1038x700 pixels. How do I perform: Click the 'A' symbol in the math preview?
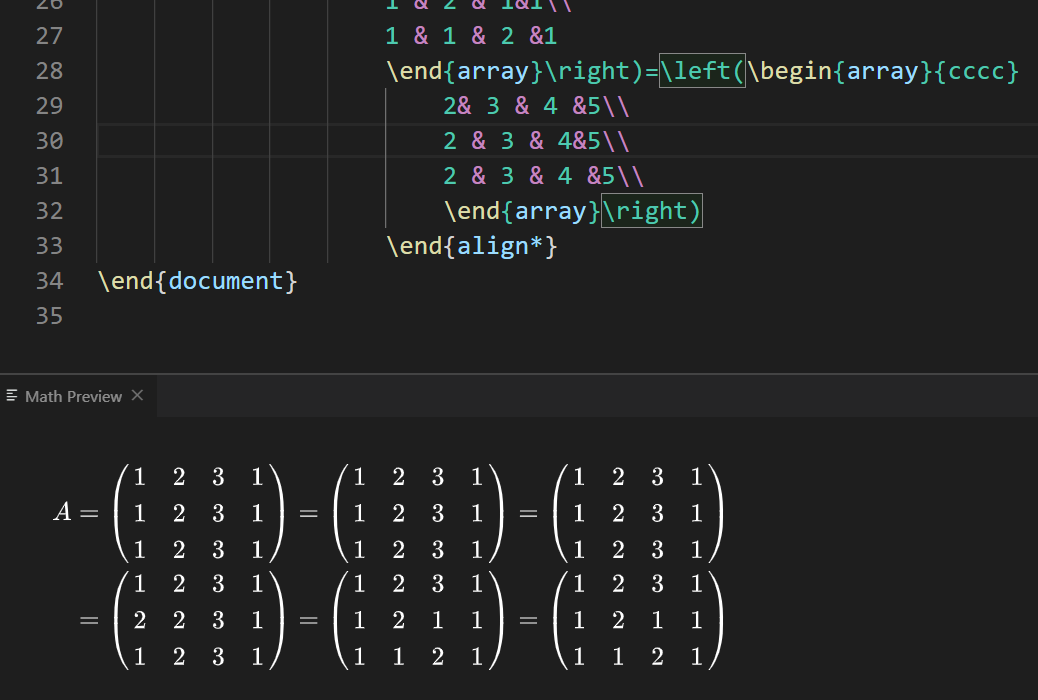pyautogui.click(x=62, y=512)
